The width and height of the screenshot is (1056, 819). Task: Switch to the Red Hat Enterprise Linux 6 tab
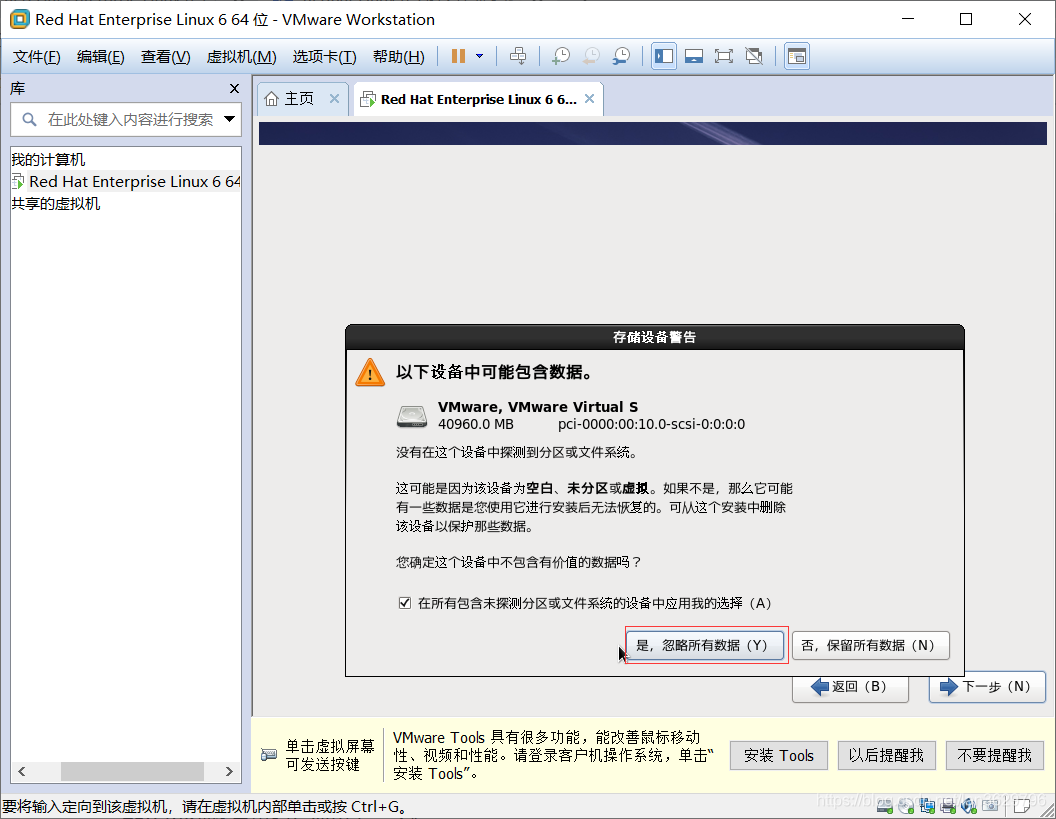tap(478, 99)
